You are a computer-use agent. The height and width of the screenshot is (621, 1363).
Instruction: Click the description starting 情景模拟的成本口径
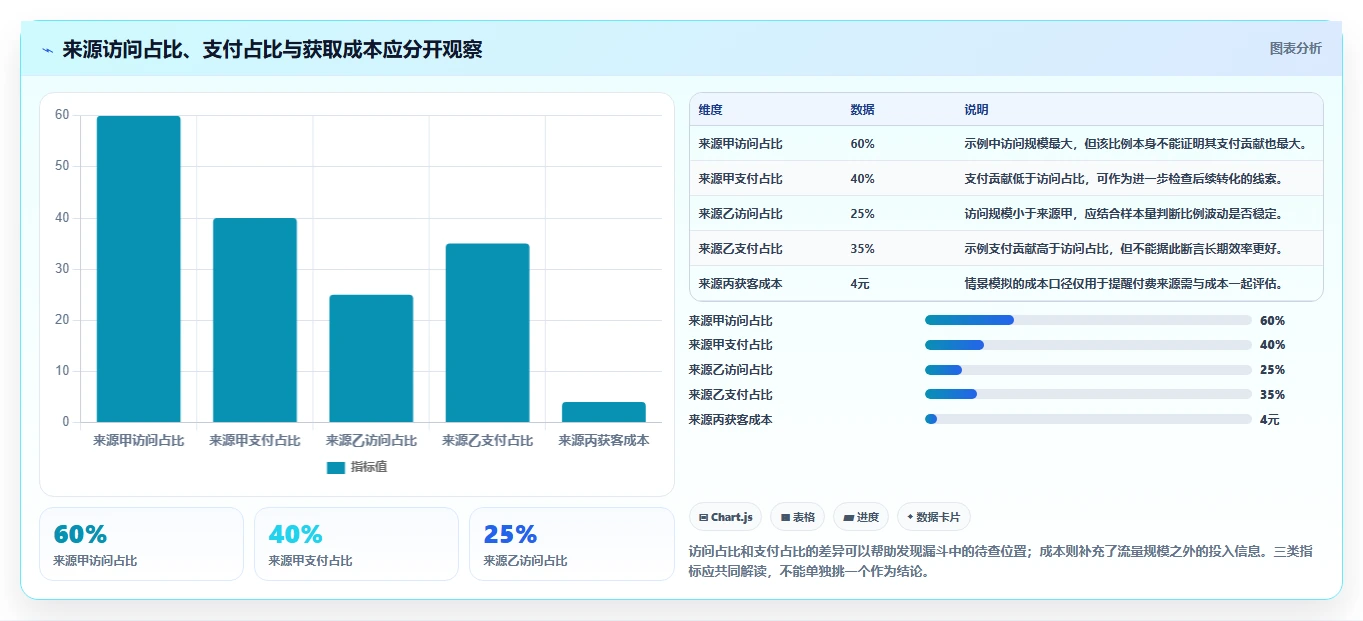[1123, 284]
